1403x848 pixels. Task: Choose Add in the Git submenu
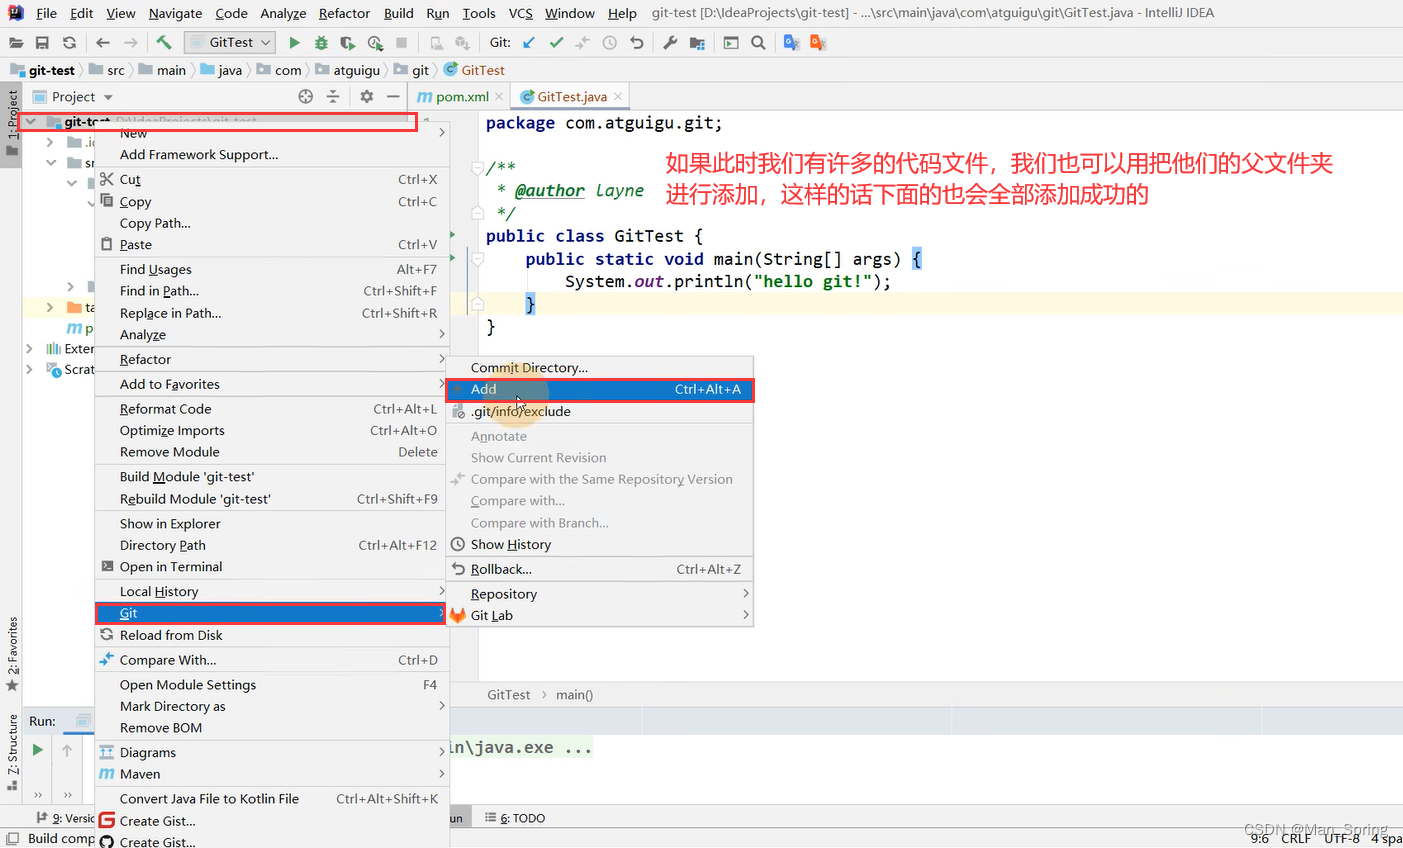tap(600, 389)
